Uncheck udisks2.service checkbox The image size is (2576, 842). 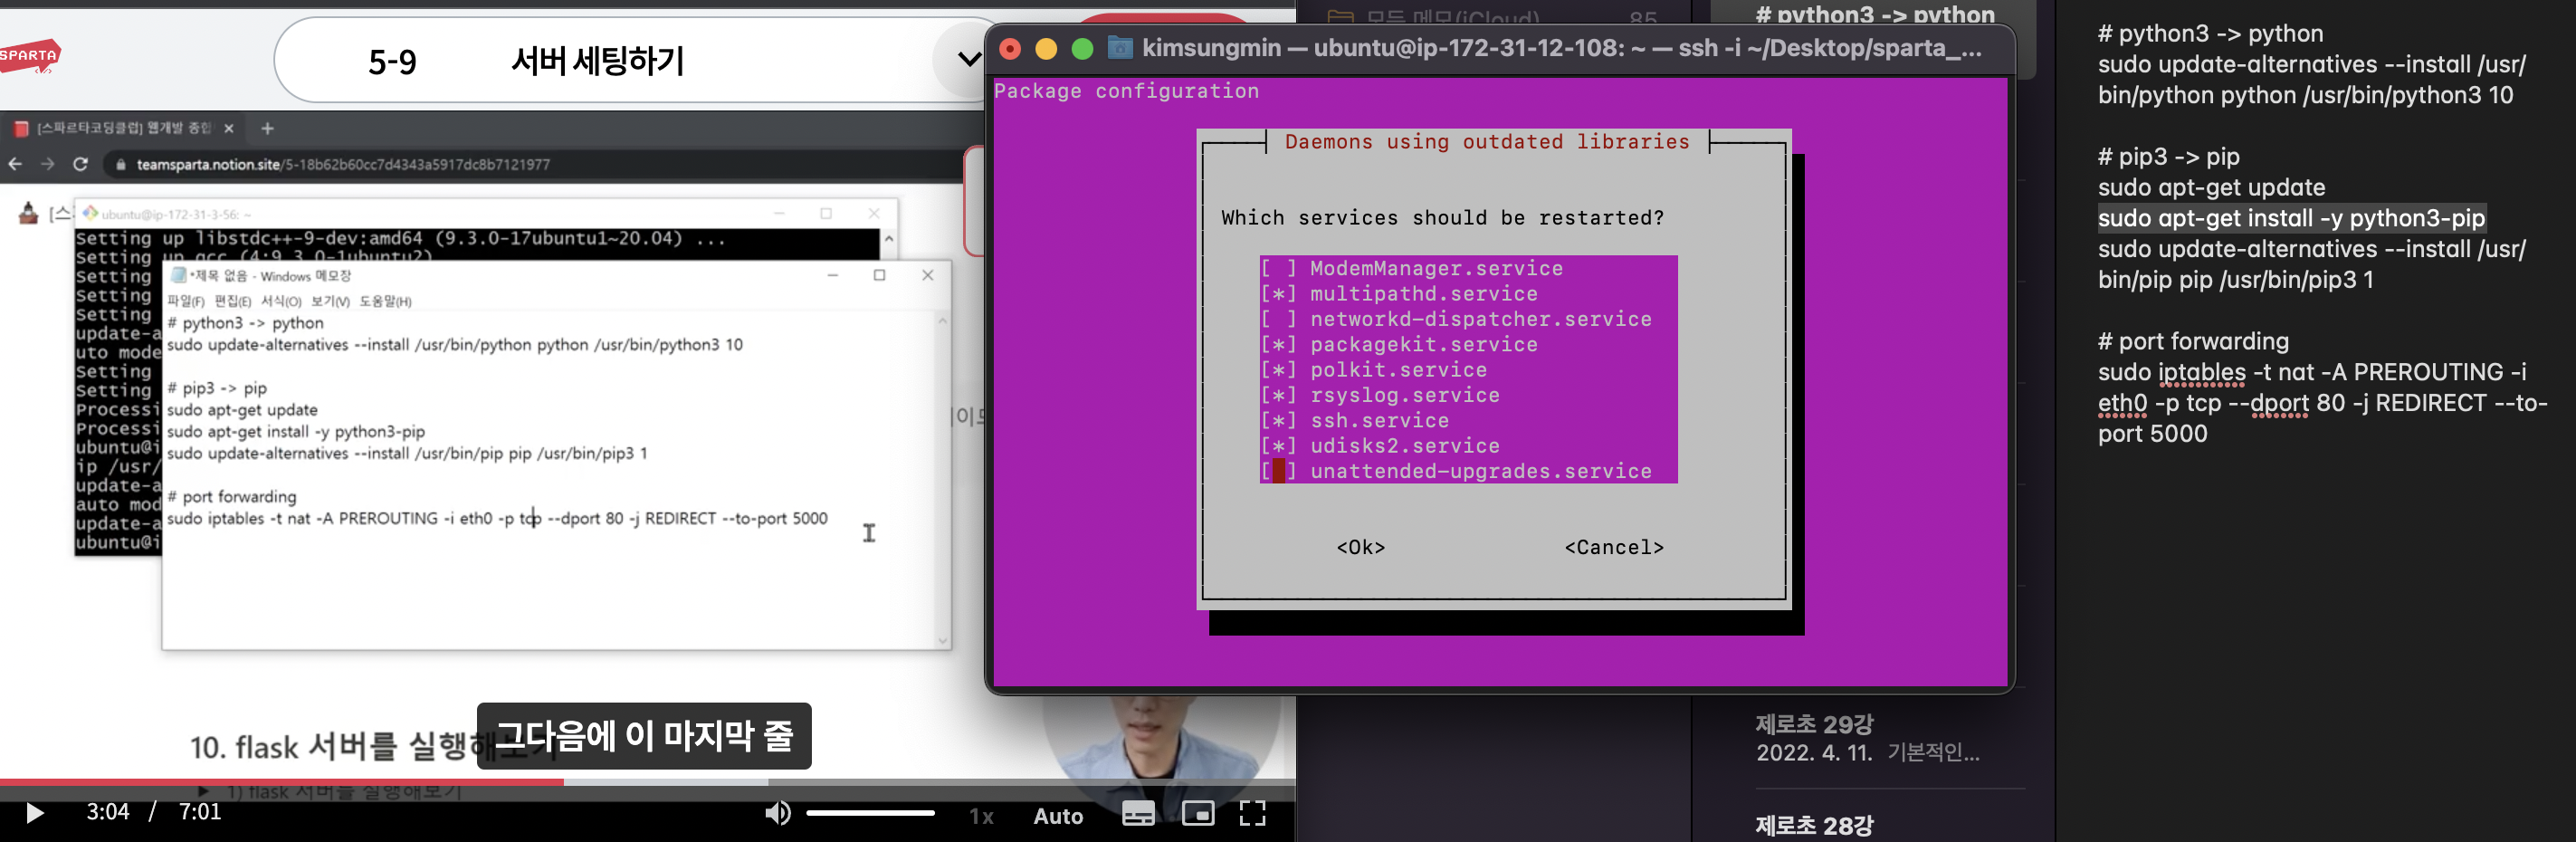(x=1278, y=446)
